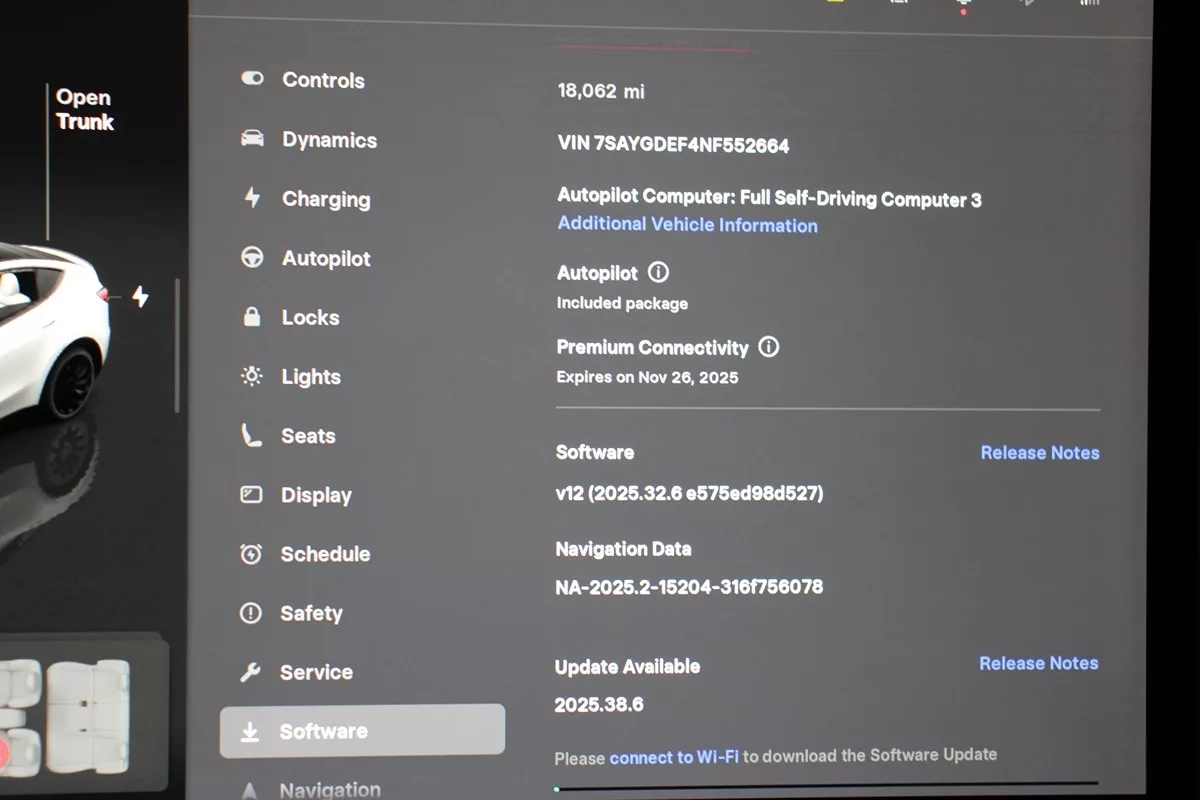Click the Lights sun icon

pyautogui.click(x=252, y=376)
